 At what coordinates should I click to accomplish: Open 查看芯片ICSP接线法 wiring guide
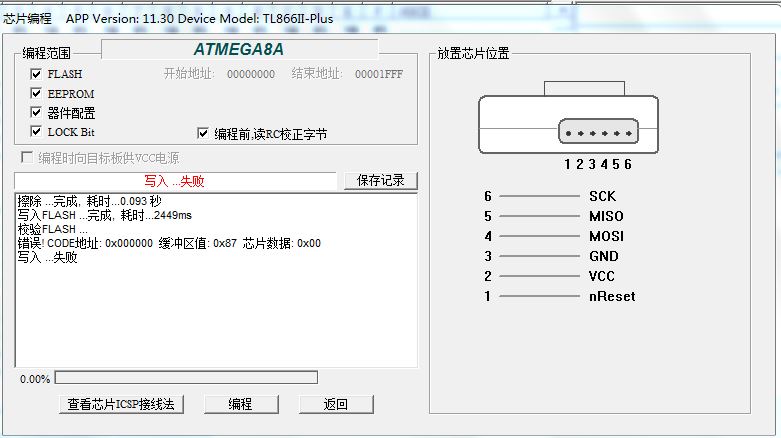[x=121, y=404]
